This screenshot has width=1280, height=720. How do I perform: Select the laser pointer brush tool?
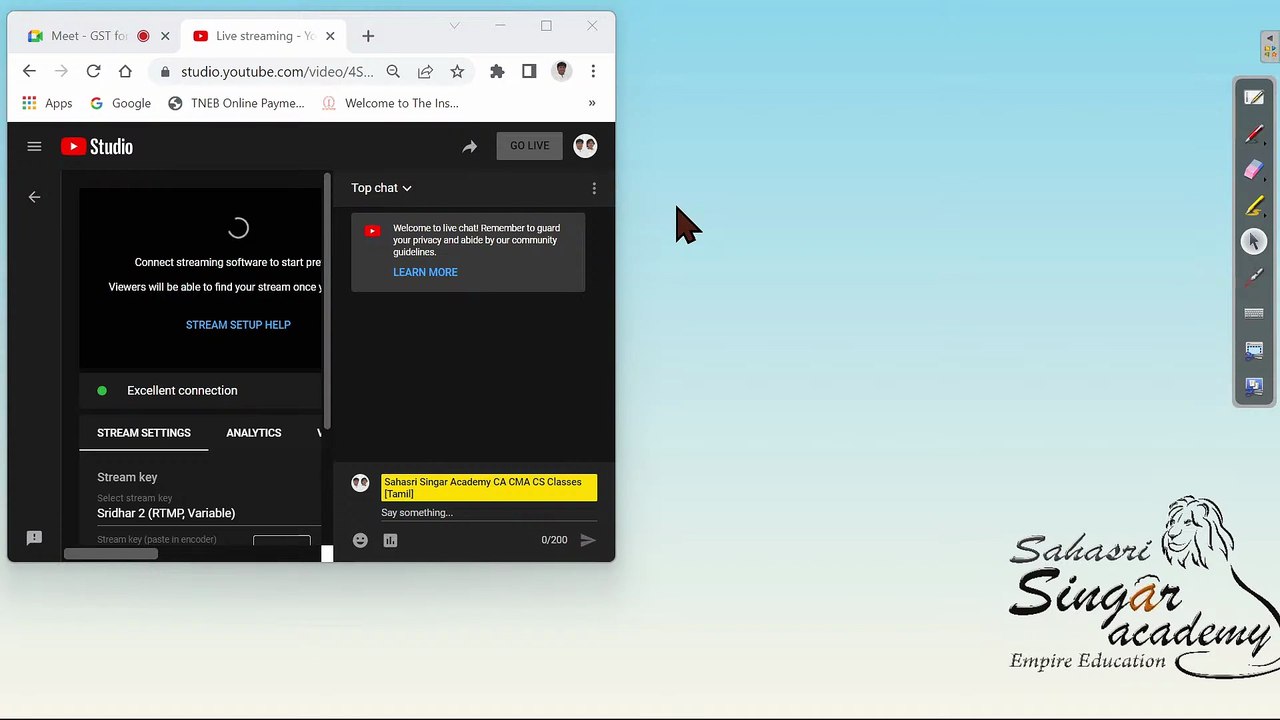point(1254,278)
